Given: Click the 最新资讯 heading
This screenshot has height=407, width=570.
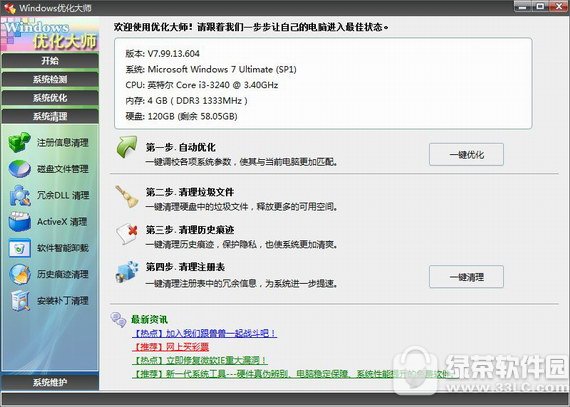Looking at the screenshot, I should tap(149, 320).
